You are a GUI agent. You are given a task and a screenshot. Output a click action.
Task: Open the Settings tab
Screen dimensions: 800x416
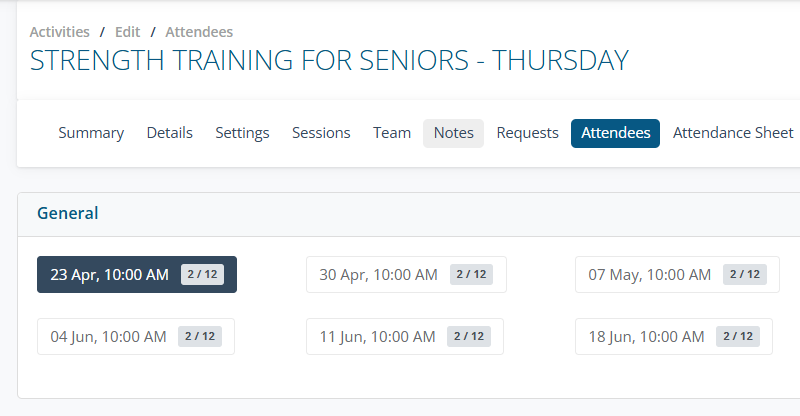click(242, 133)
